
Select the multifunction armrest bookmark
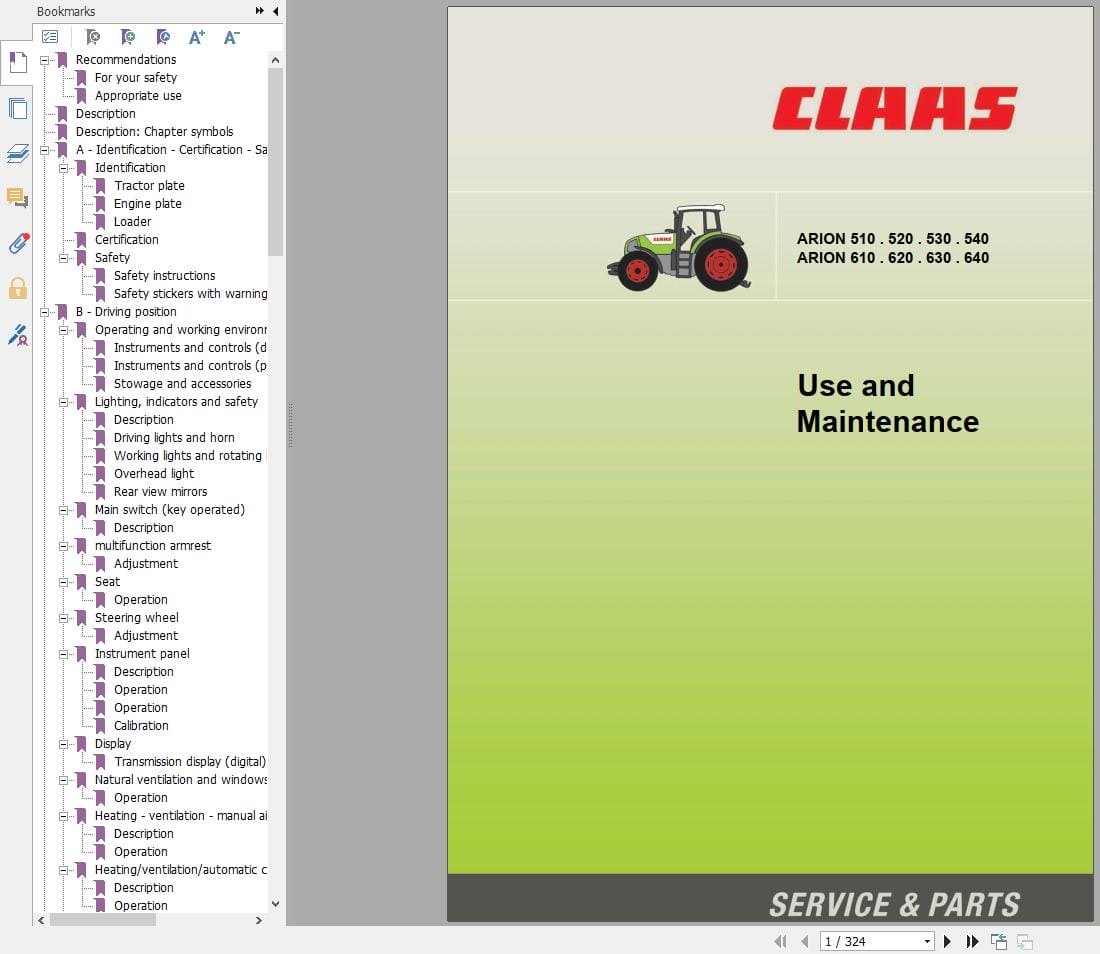click(153, 546)
